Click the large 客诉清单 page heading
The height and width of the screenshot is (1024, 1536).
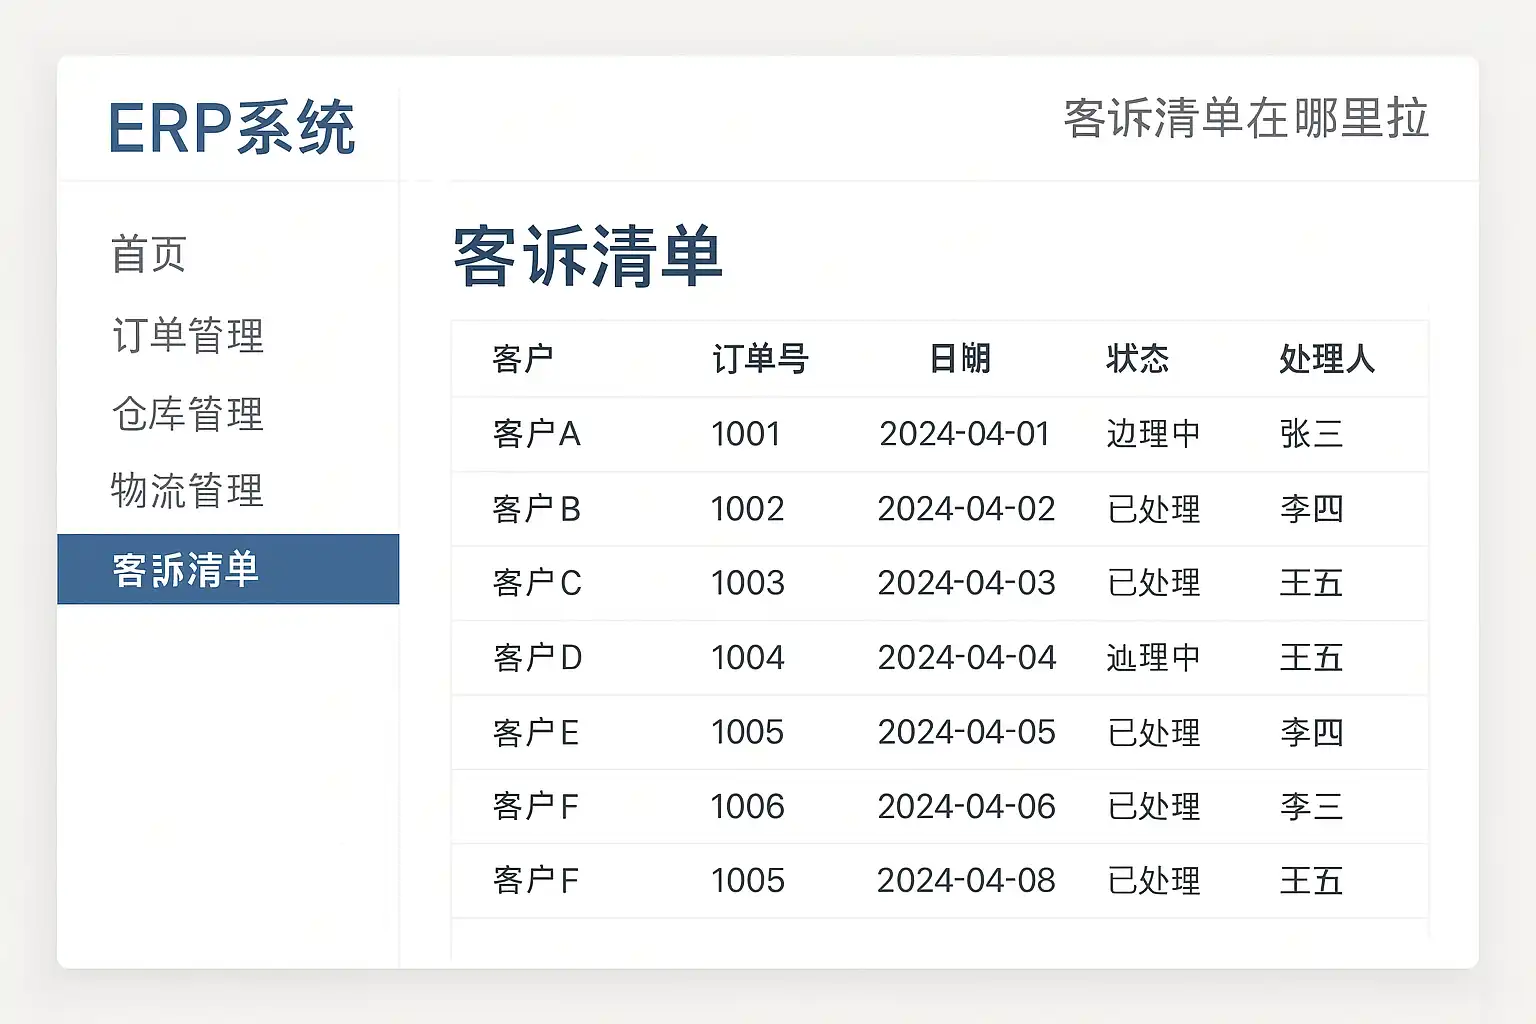point(588,256)
